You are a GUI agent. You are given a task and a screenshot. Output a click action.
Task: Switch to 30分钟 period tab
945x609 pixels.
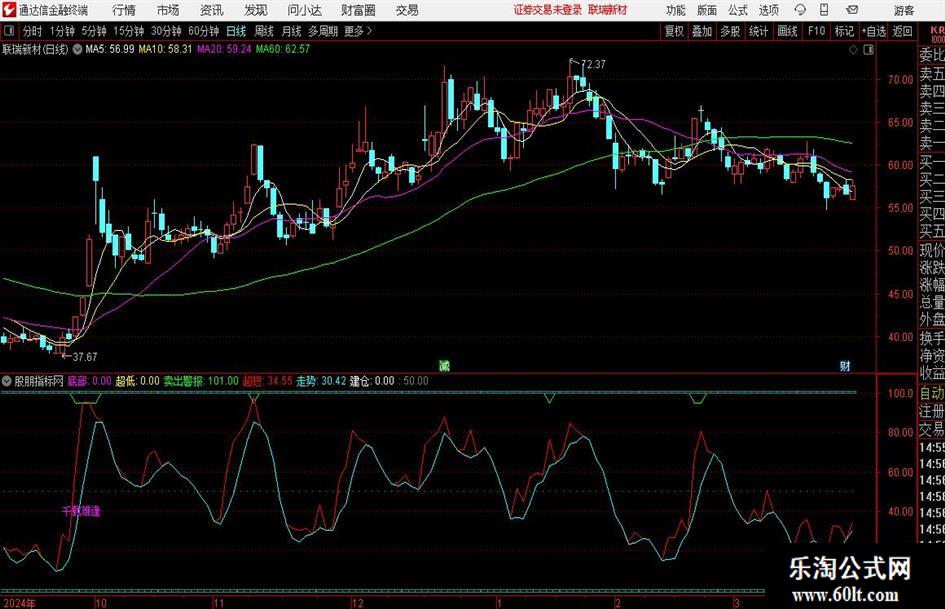pos(166,31)
